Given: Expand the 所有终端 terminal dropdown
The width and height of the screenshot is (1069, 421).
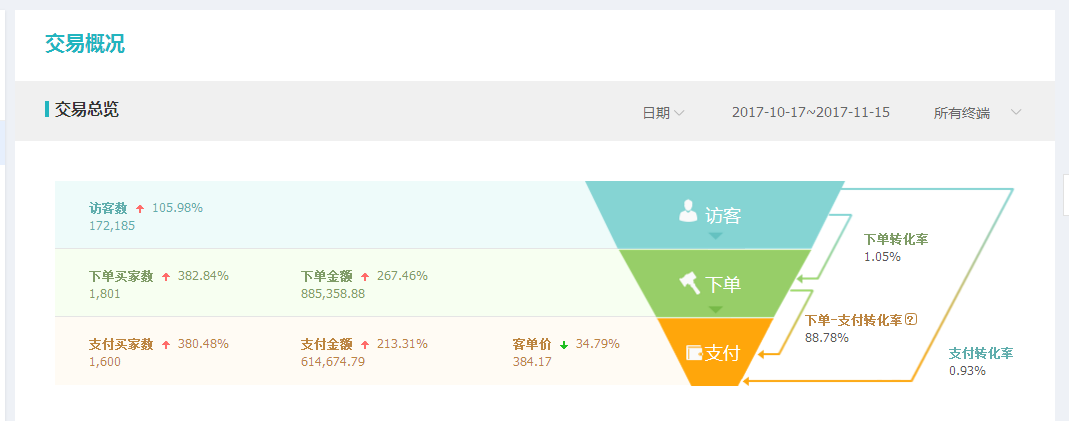Looking at the screenshot, I should pos(976,113).
